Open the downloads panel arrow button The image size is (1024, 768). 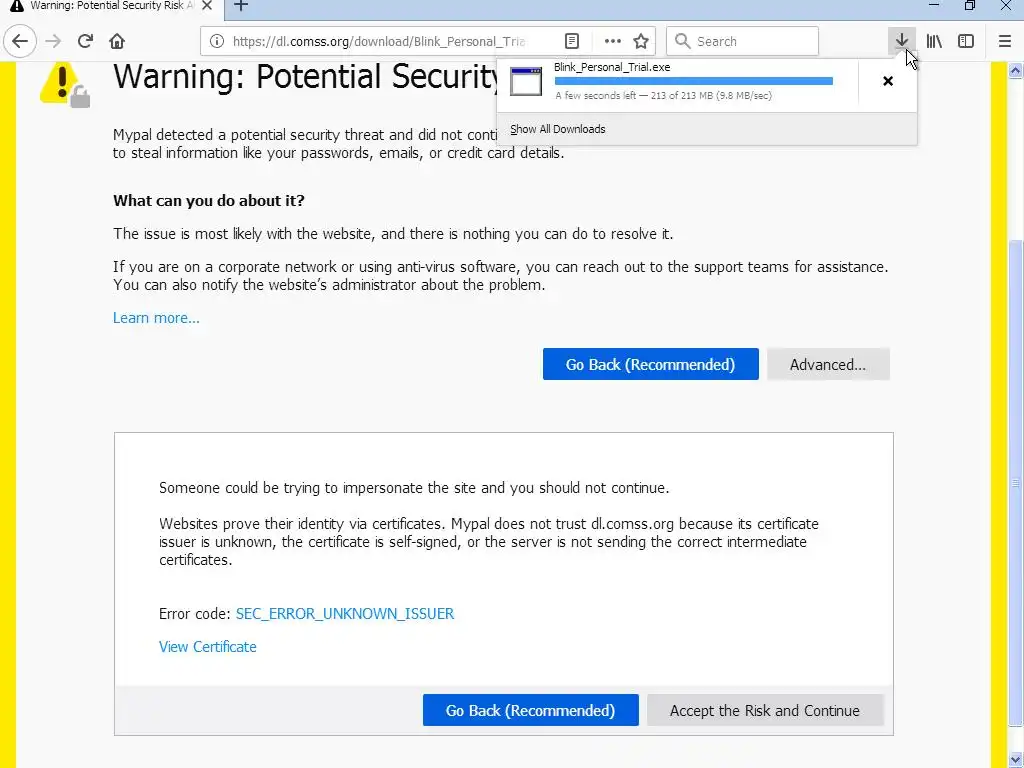901,41
